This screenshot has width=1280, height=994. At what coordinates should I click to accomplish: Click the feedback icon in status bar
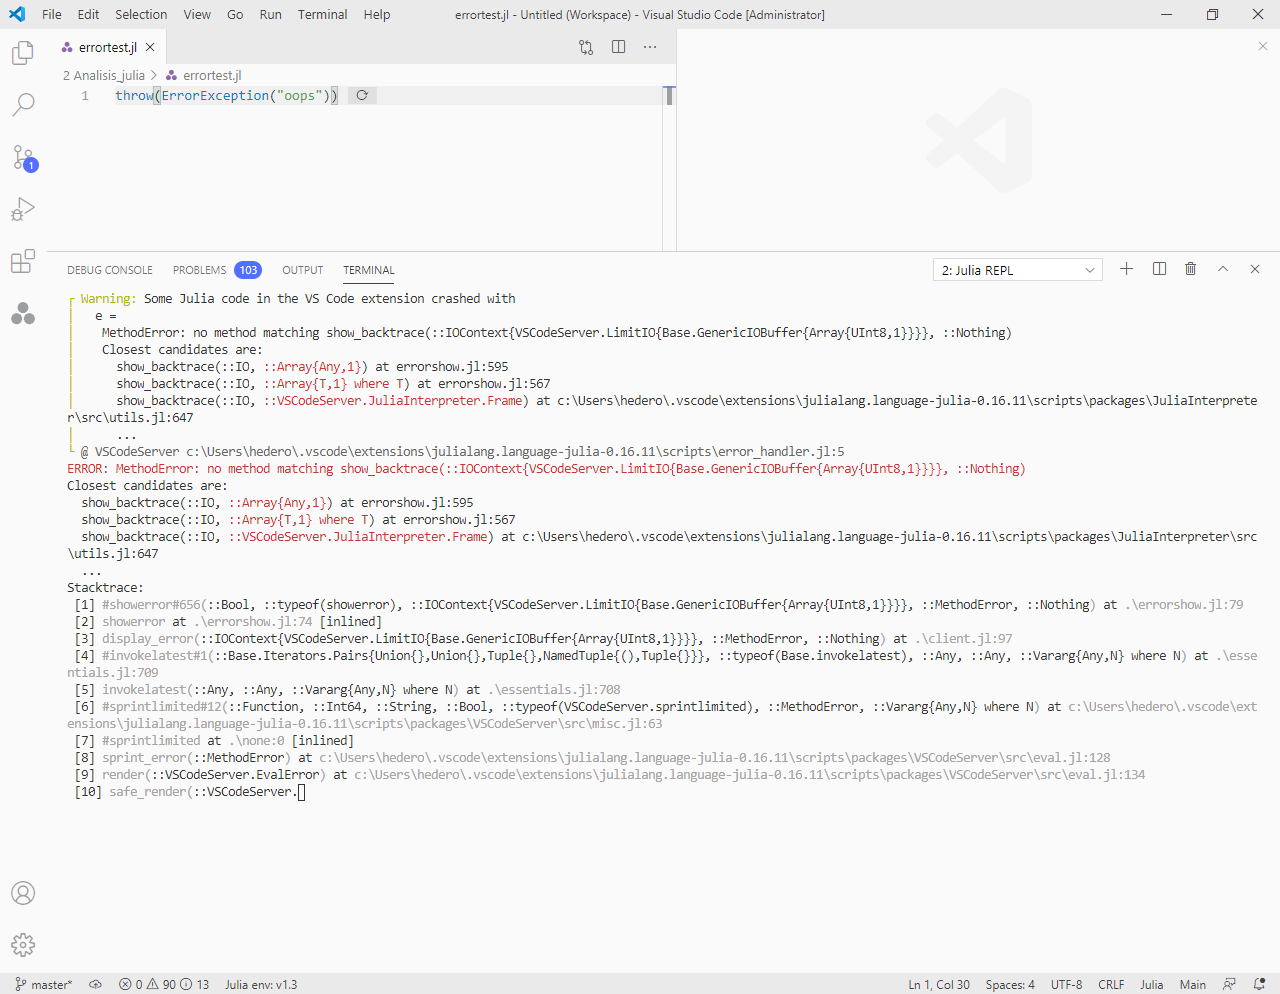[1229, 984]
